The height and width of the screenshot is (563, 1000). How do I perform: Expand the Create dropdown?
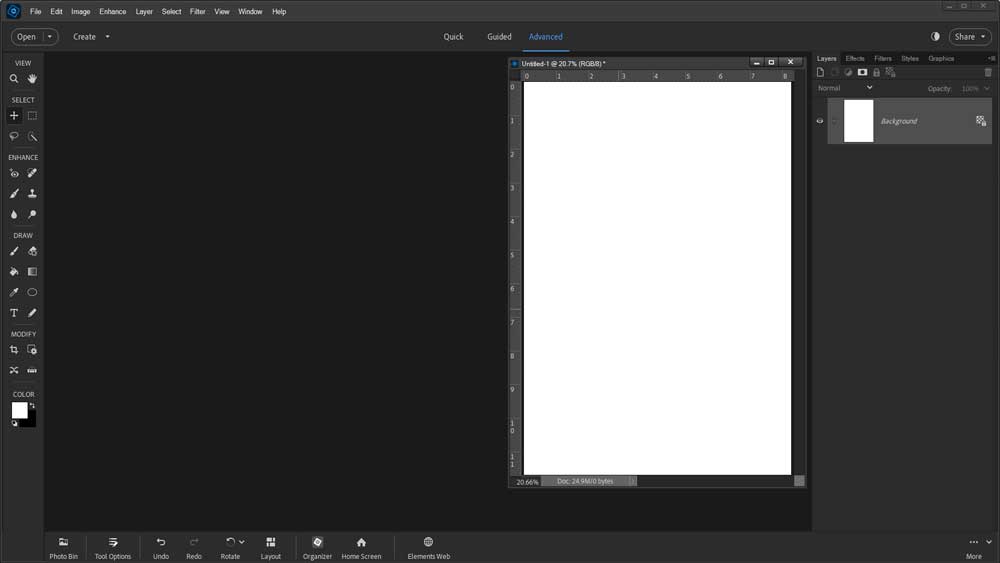[107, 36]
